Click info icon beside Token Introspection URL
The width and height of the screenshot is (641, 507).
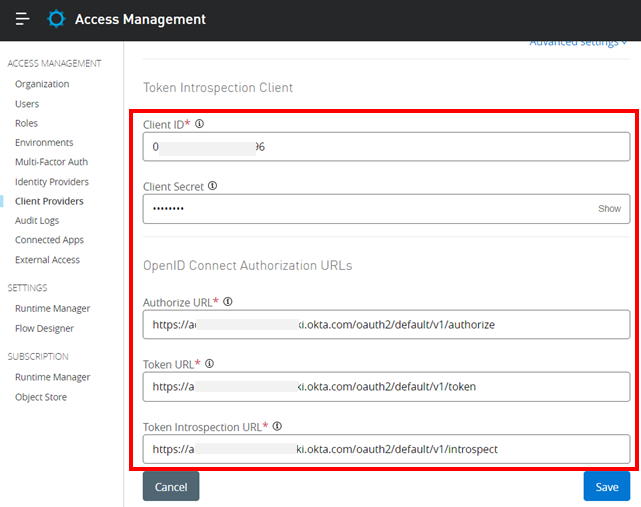tap(276, 426)
